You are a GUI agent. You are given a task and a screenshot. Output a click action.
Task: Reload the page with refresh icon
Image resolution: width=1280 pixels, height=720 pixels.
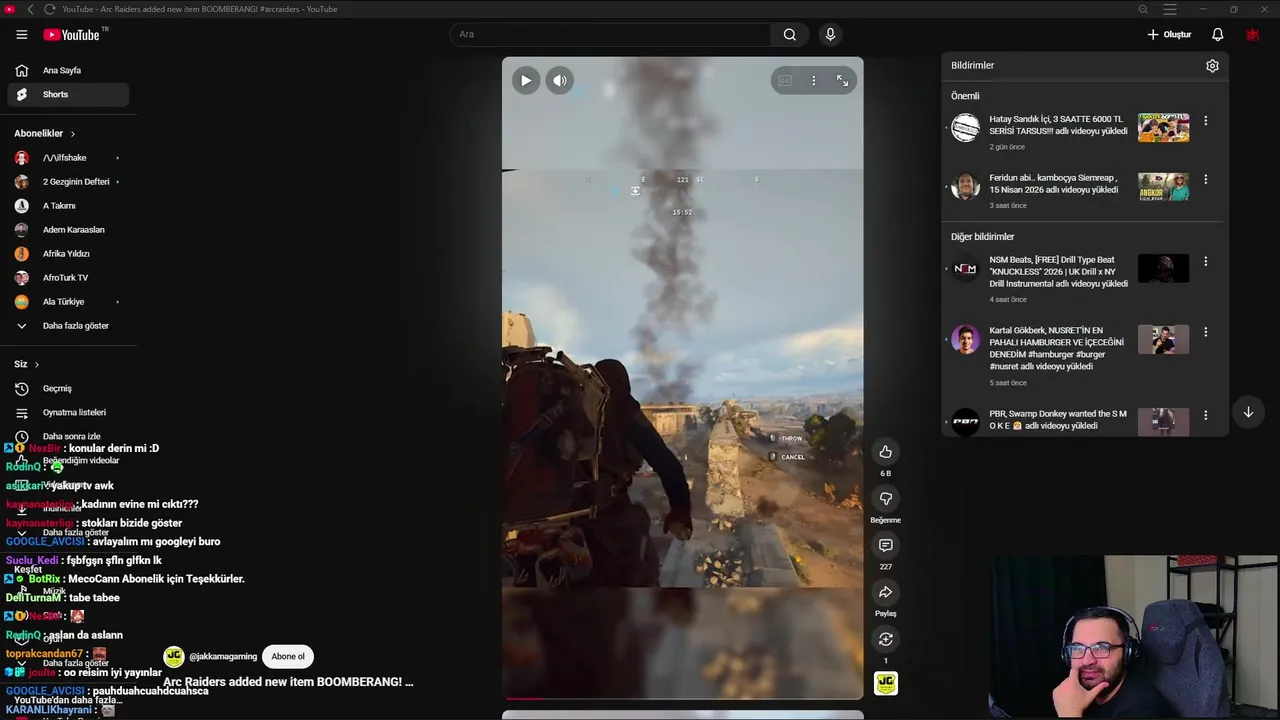tap(49, 9)
